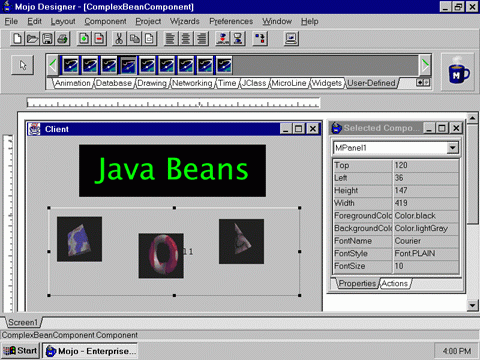The width and height of the screenshot is (480, 360).
Task: Click the Windows Start button
Action: pyautogui.click(x=20, y=351)
